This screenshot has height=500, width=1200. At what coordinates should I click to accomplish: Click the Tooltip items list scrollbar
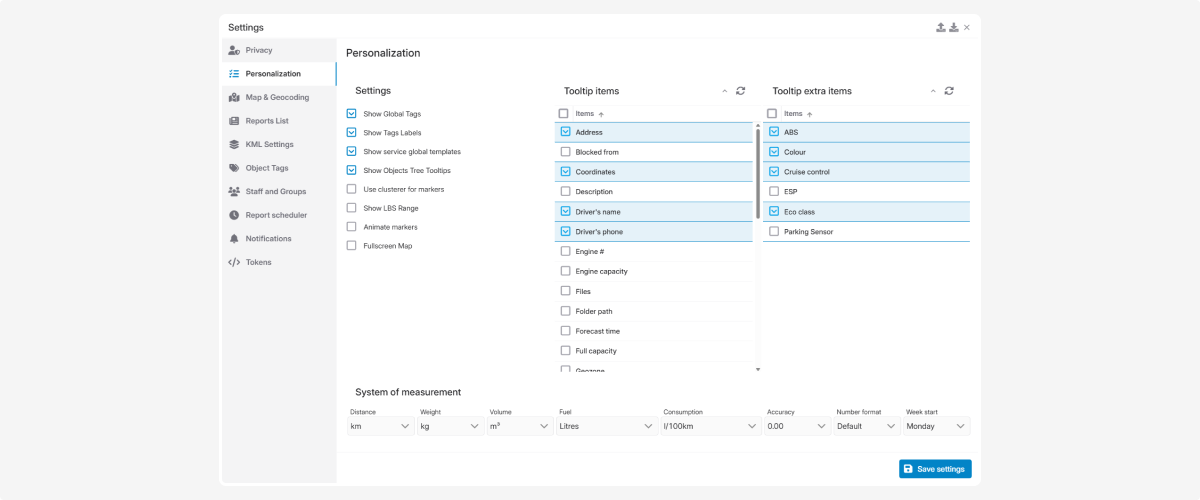click(757, 170)
